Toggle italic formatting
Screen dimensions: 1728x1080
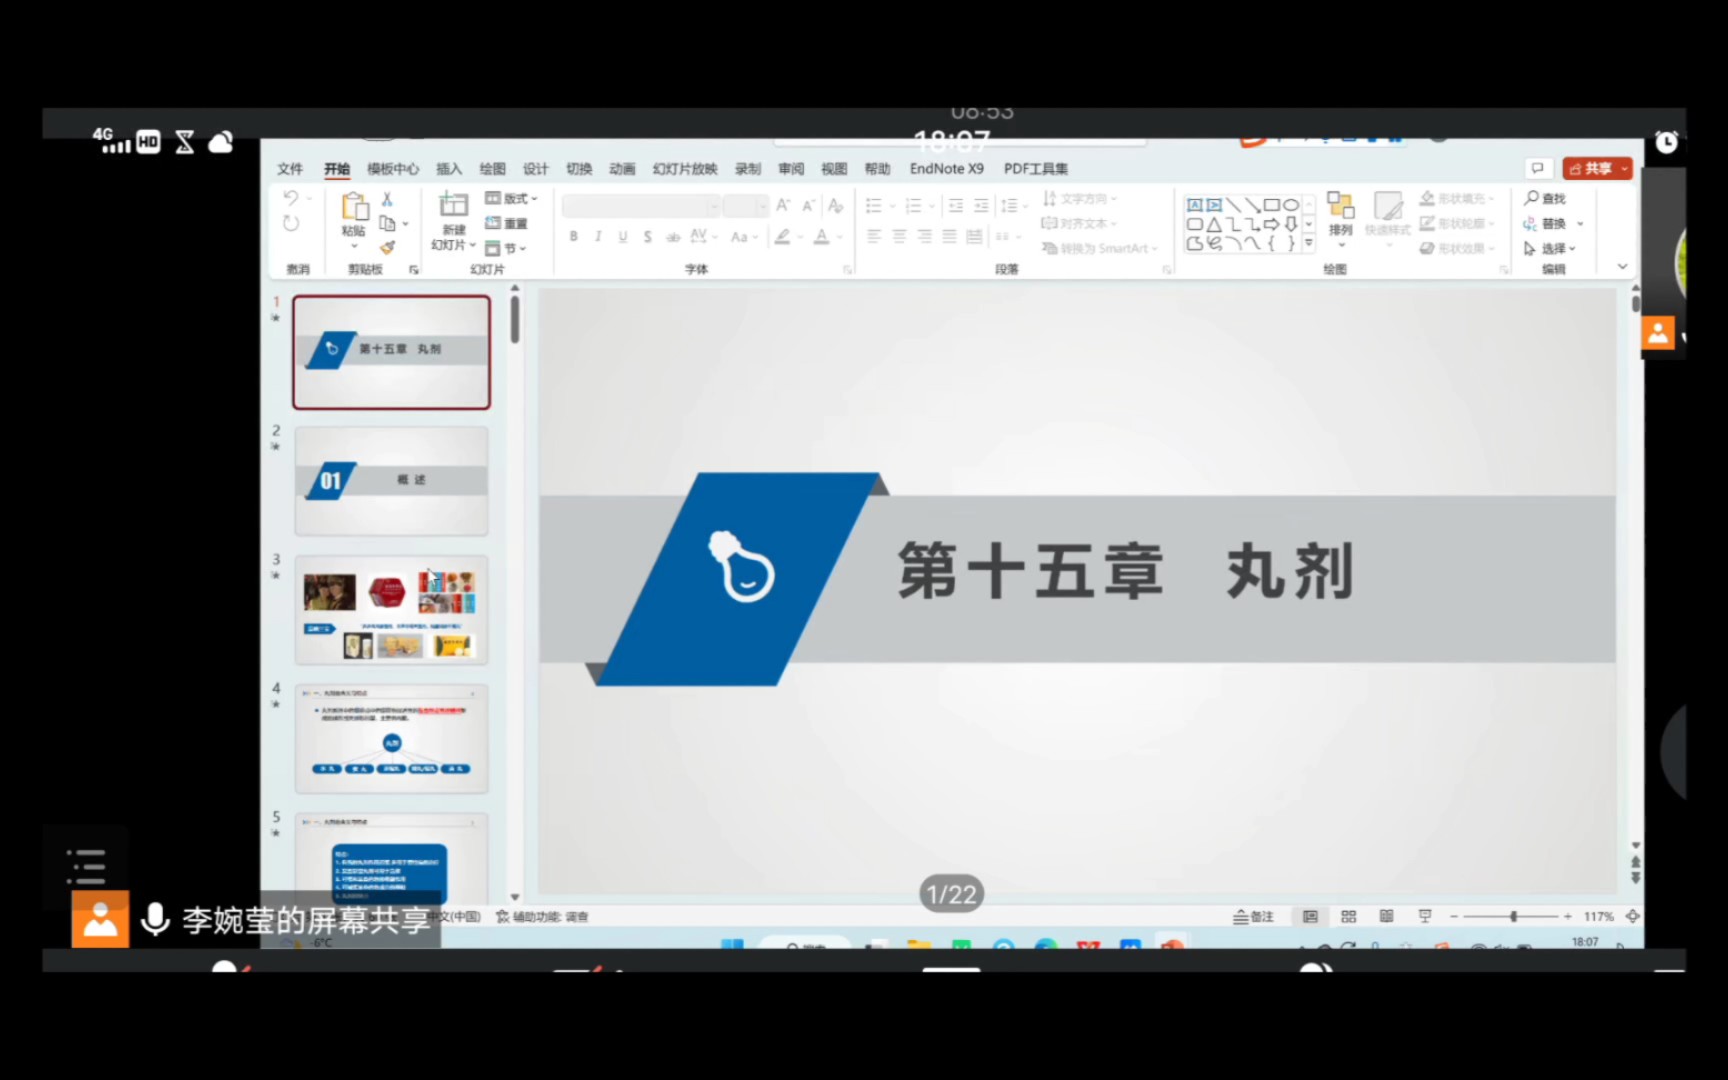tap(598, 237)
